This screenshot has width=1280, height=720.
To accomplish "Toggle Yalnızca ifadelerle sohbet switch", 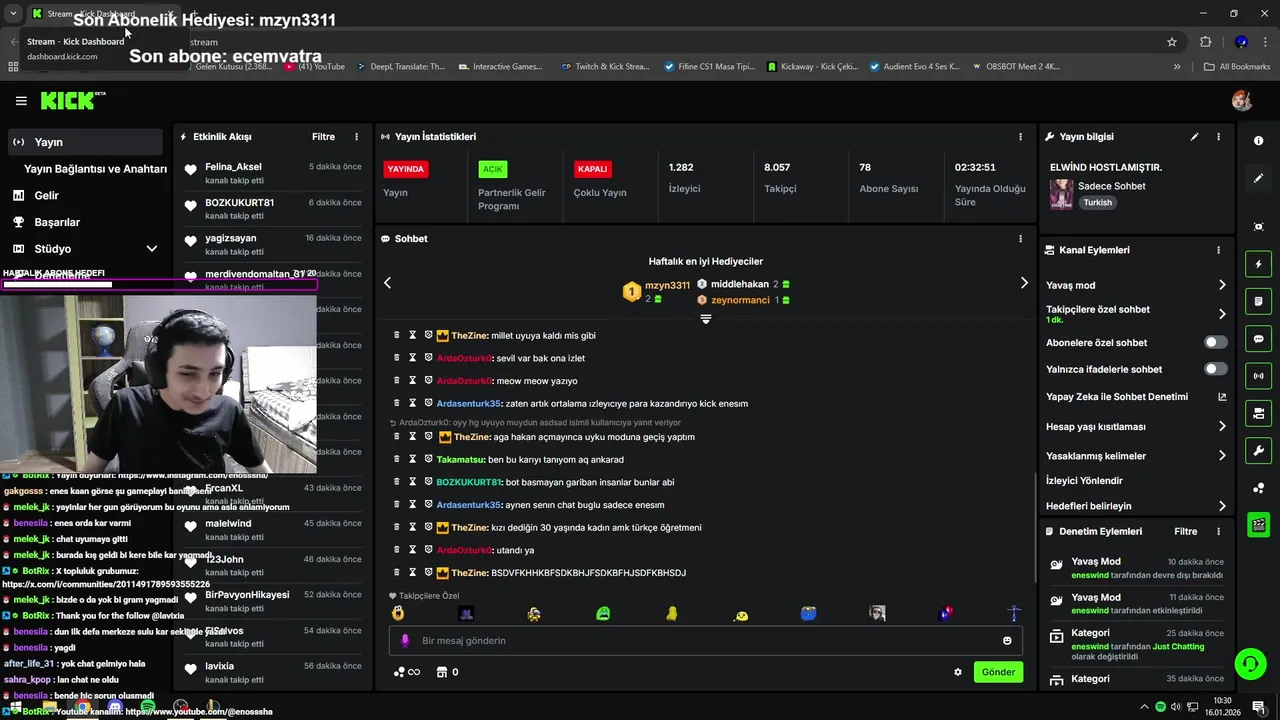I will 1215,369.
